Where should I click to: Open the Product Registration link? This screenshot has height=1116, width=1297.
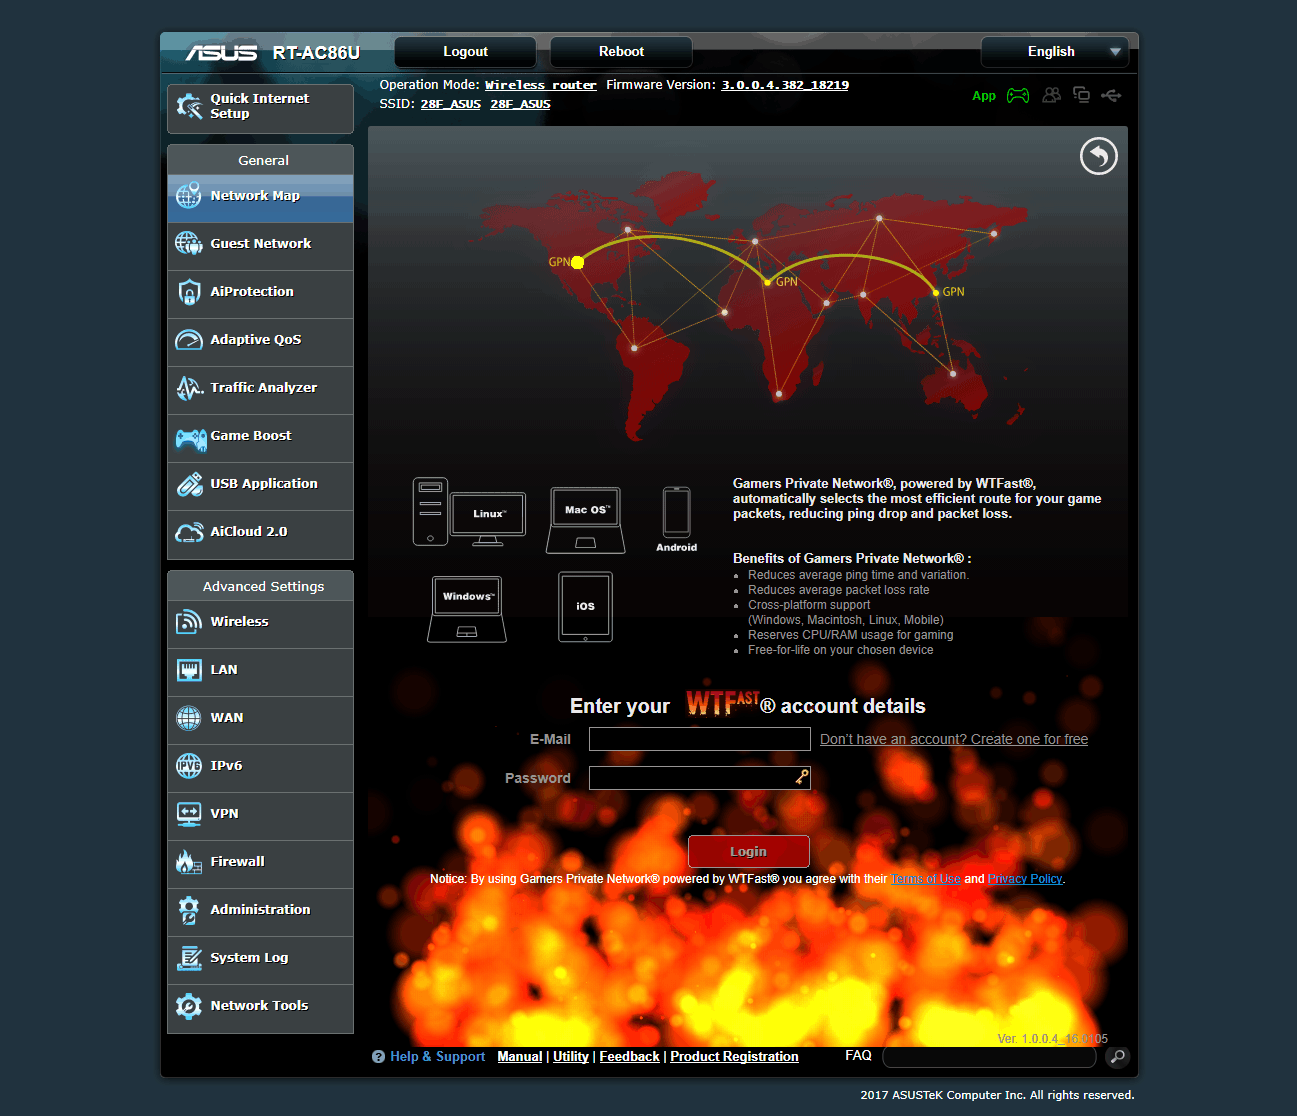[734, 1057]
